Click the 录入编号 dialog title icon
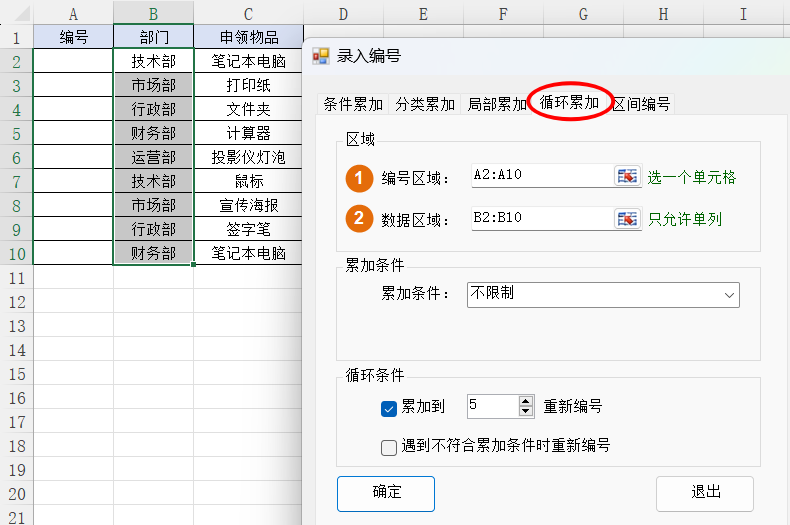The image size is (790, 525). tap(321, 55)
